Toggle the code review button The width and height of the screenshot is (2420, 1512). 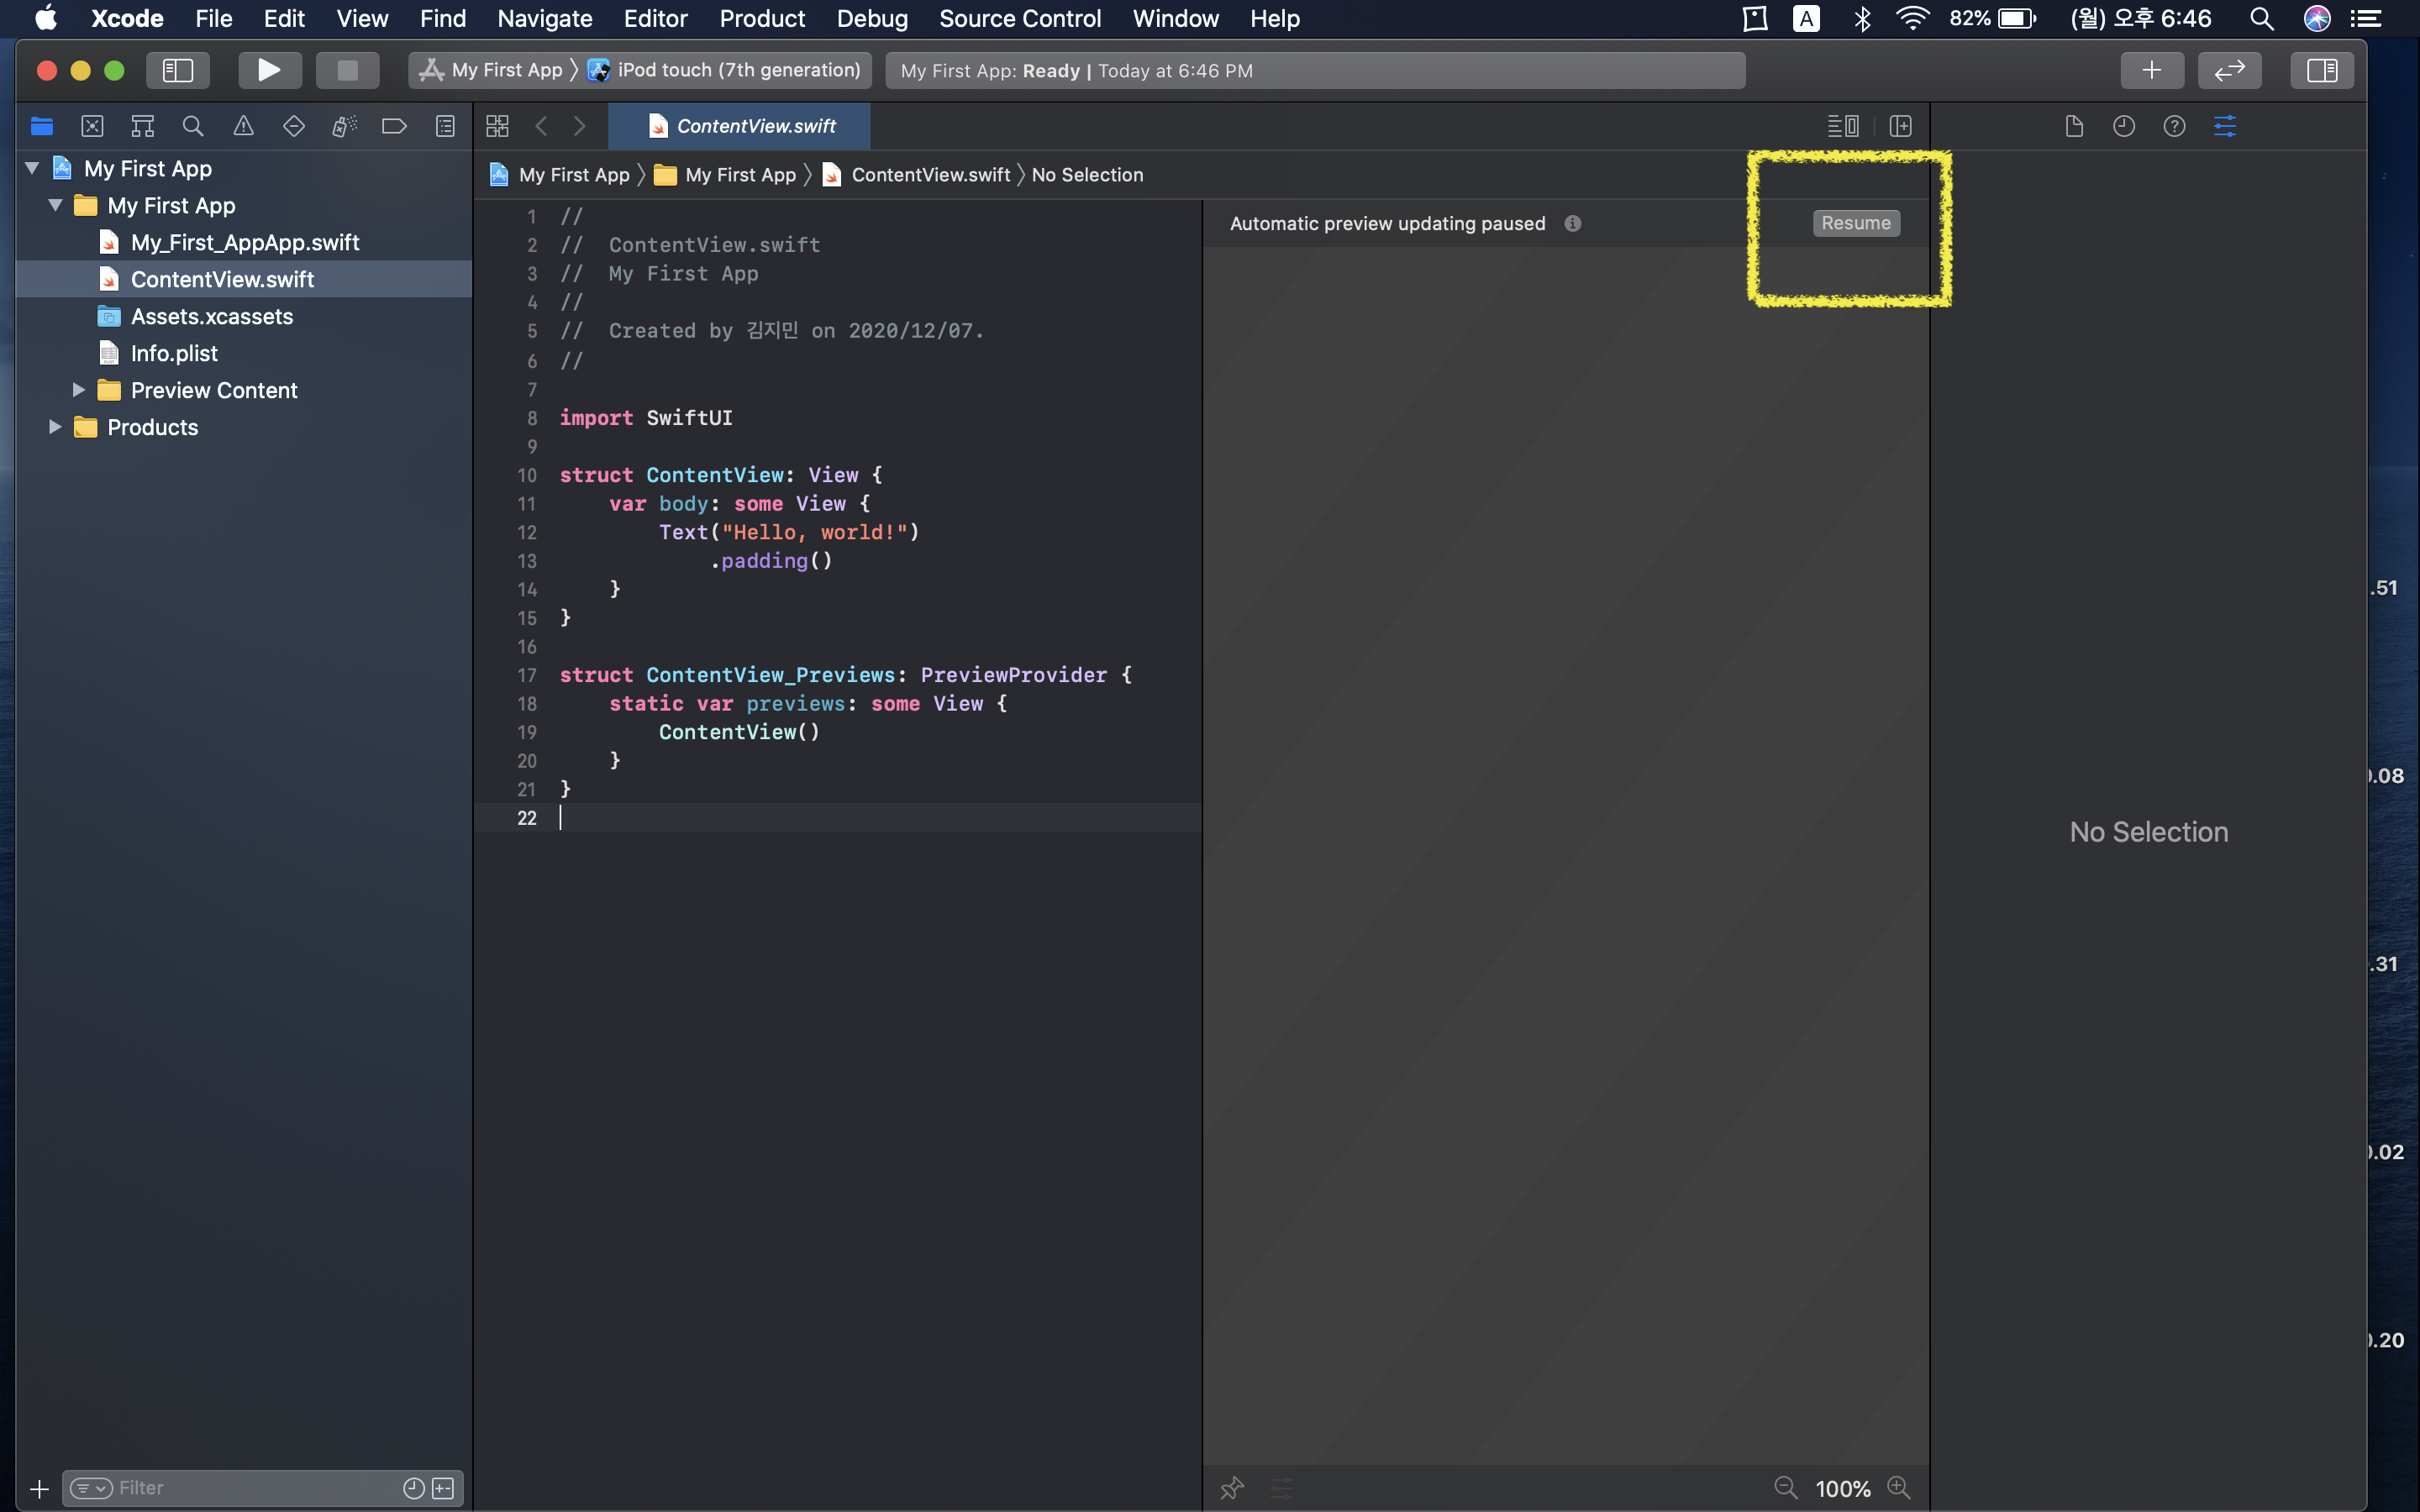[2229, 70]
